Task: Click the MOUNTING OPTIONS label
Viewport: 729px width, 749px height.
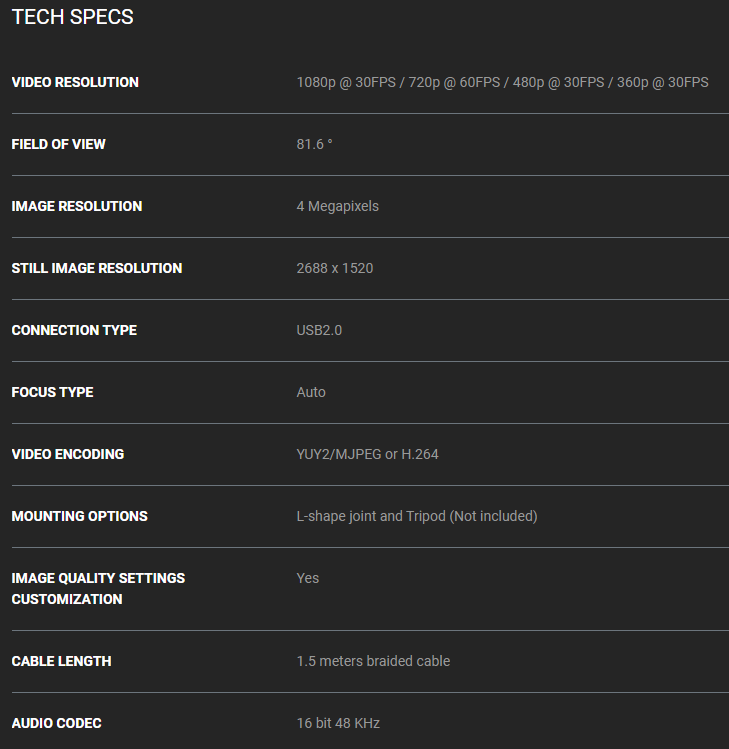Action: point(79,516)
